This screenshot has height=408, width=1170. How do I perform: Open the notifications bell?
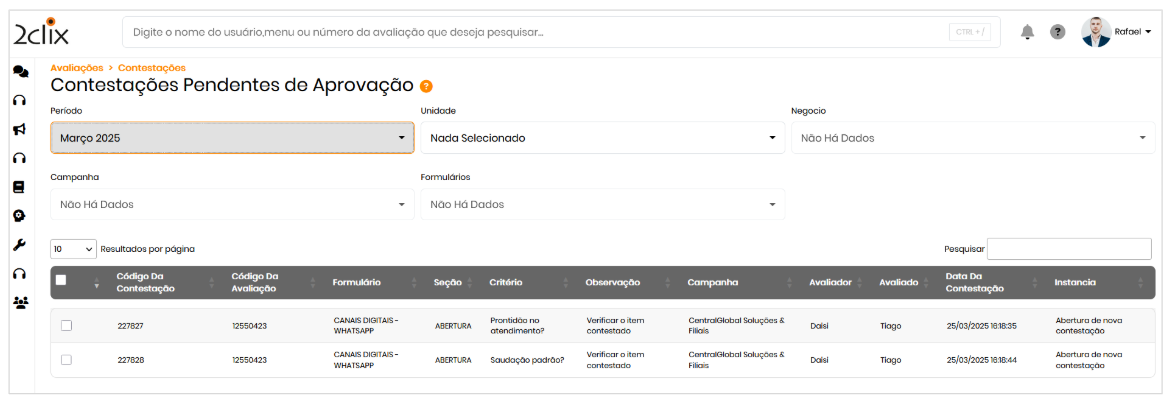tap(1027, 32)
